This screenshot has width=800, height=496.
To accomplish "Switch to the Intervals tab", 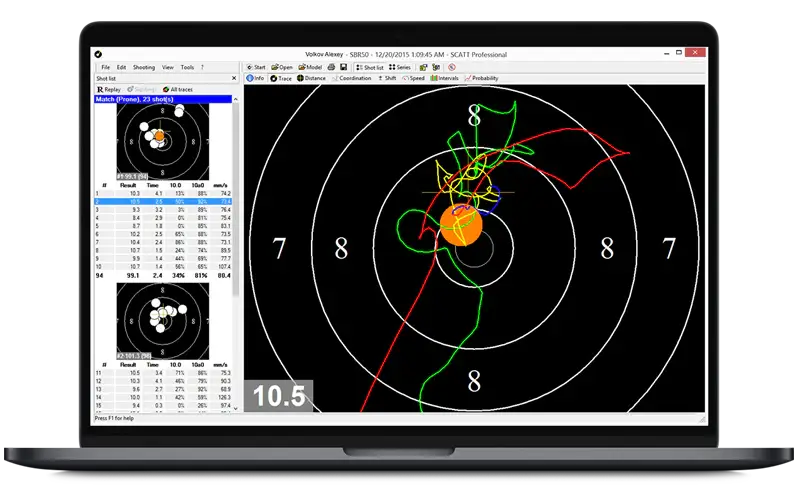I will tap(444, 79).
